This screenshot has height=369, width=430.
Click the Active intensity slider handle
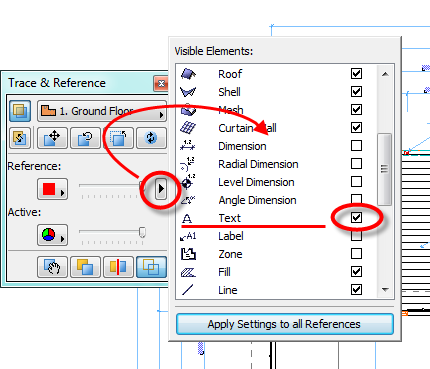142,232
